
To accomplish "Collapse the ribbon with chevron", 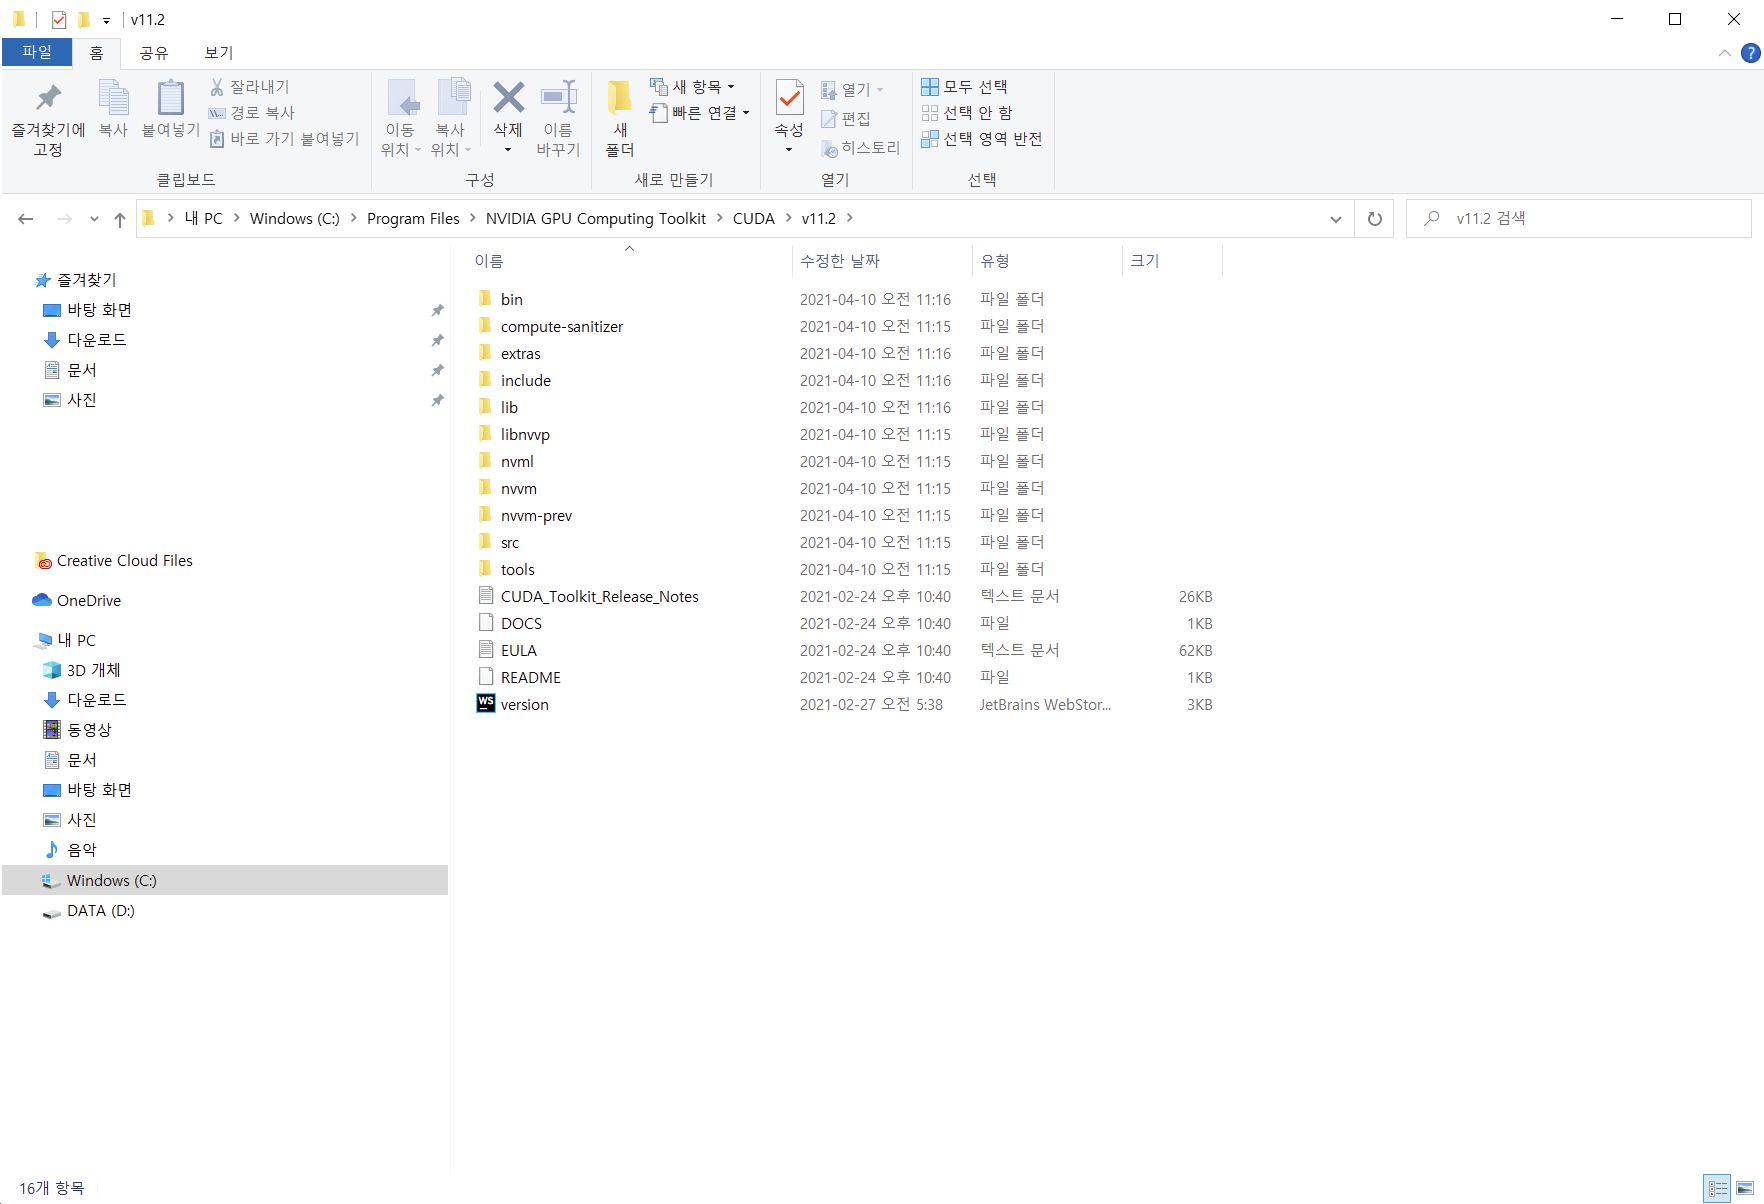I will click(x=1725, y=53).
